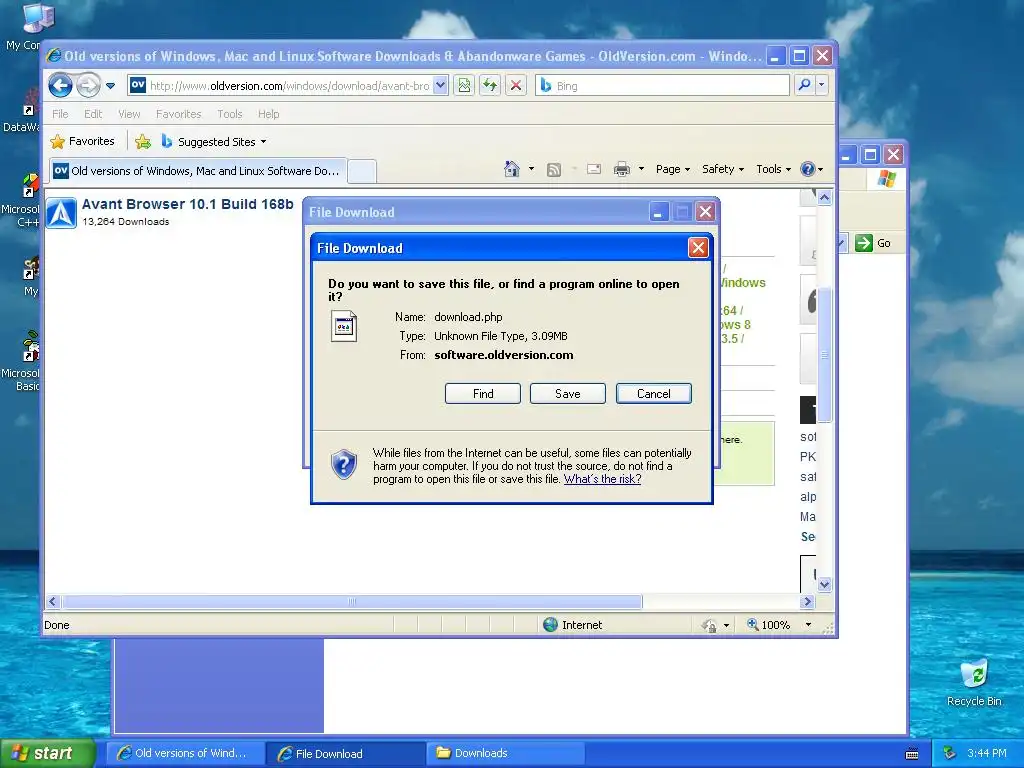Screen dimensions: 1024x768
Task: Click the horizontal scrollbar right arrow
Action: (x=807, y=601)
